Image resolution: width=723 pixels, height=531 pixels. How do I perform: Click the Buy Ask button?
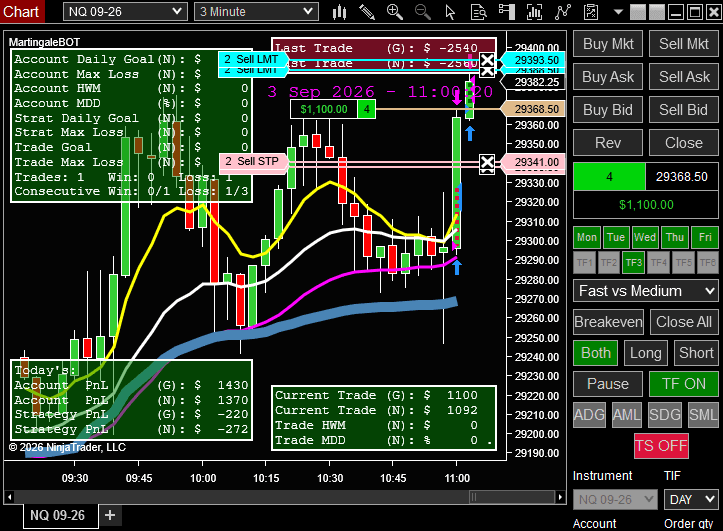[608, 77]
